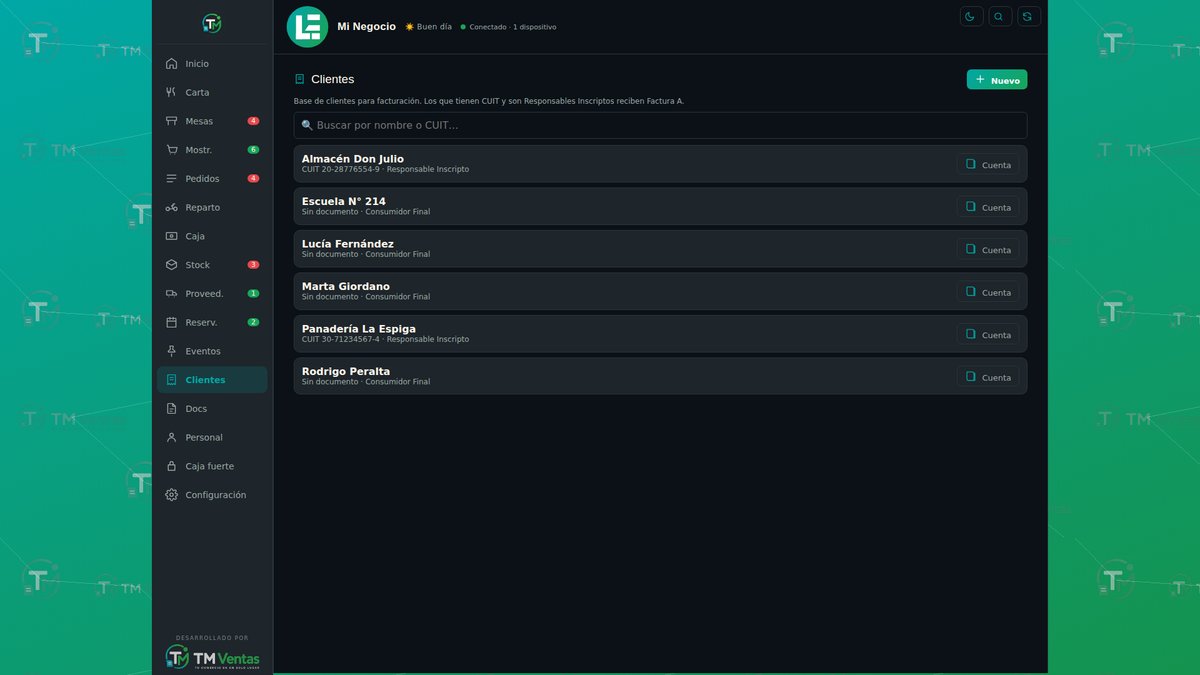The height and width of the screenshot is (675, 1200).
Task: Click the Mi Negocio logo avatar
Action: tap(307, 27)
